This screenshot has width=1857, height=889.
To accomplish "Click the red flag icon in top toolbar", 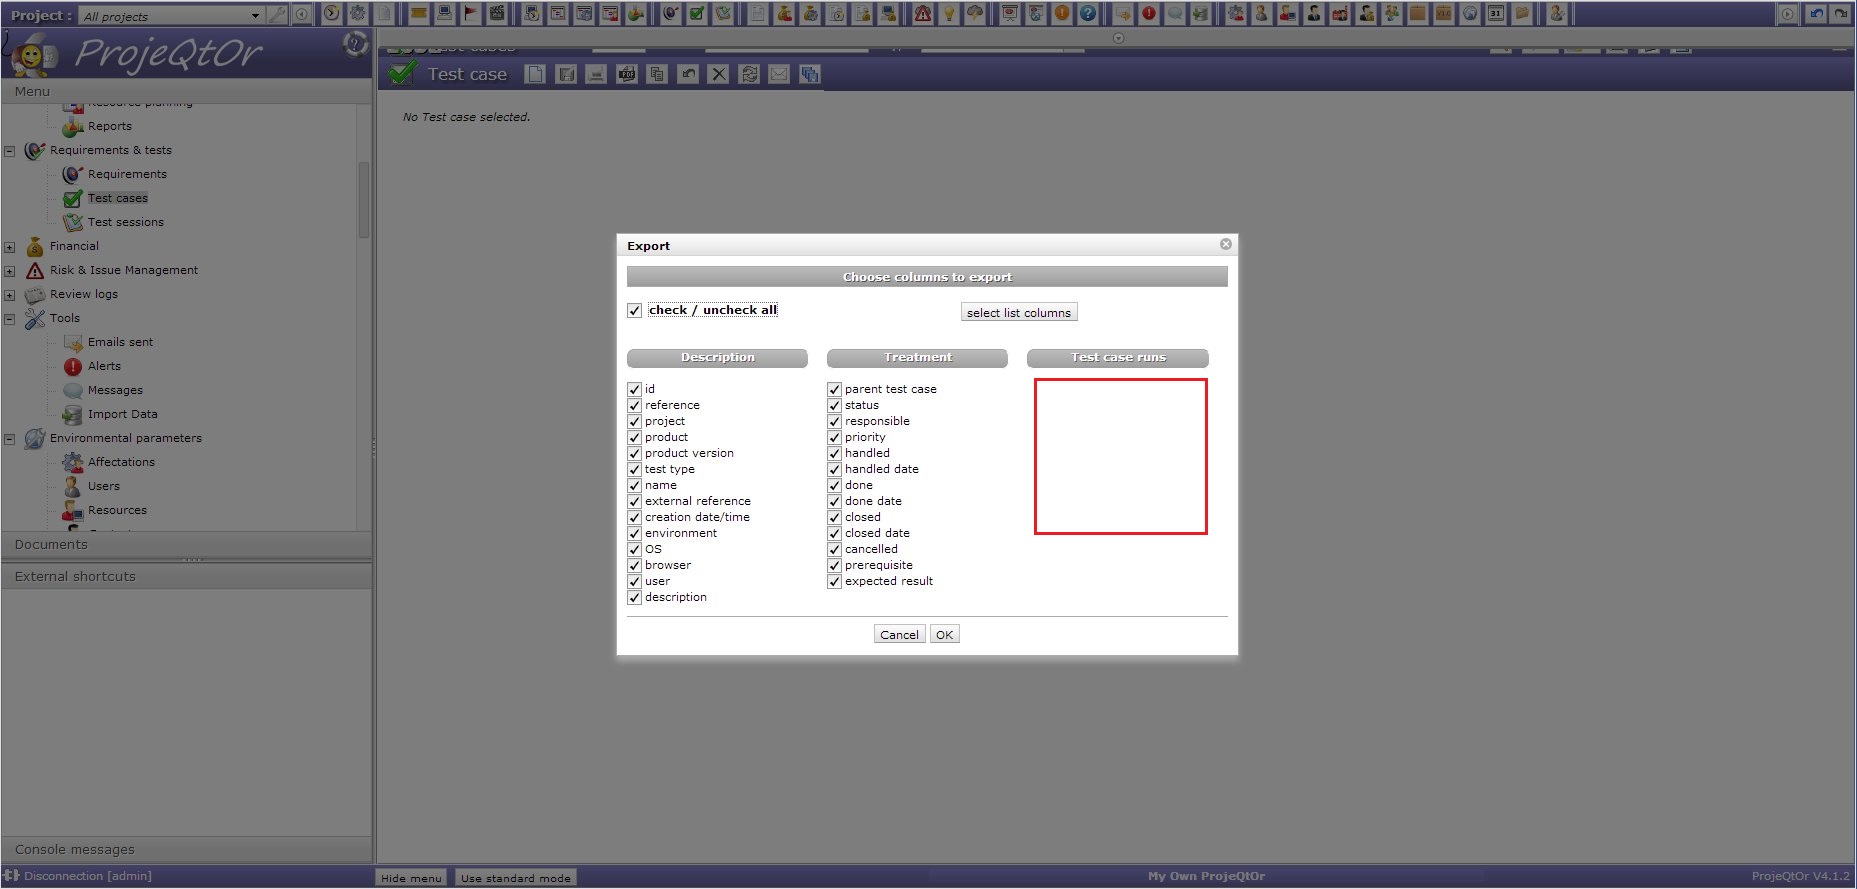I will pyautogui.click(x=470, y=14).
